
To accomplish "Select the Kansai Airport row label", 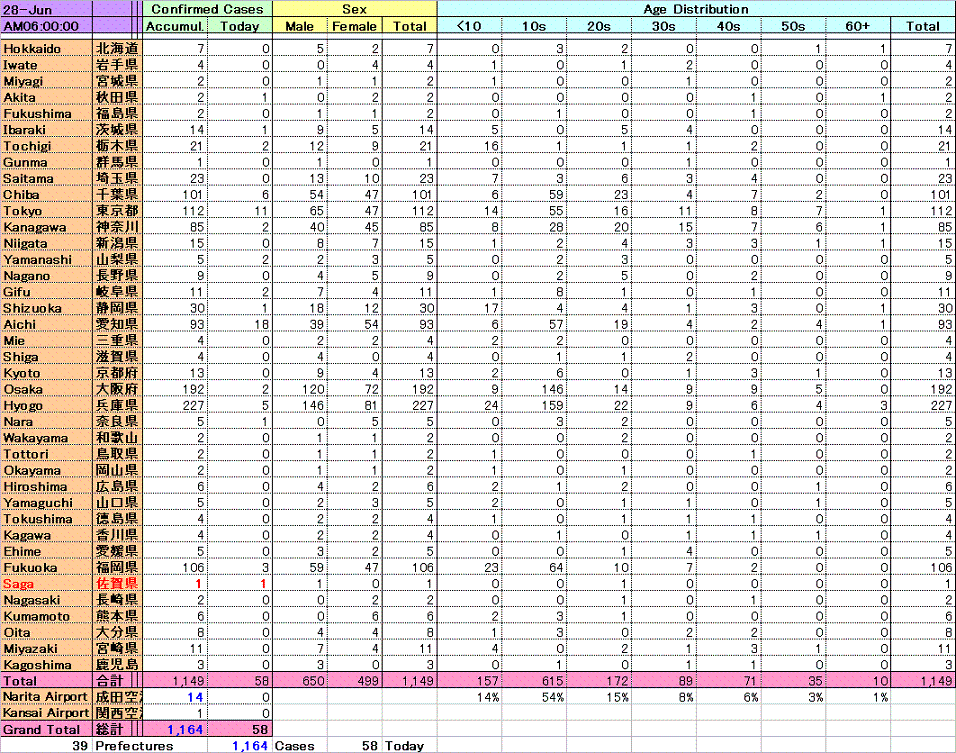I will [46, 713].
